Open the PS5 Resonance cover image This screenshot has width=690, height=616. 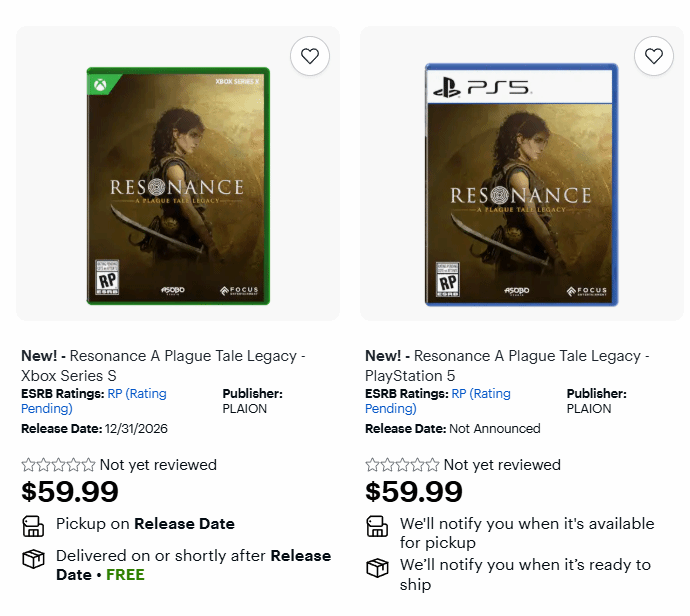click(x=522, y=186)
